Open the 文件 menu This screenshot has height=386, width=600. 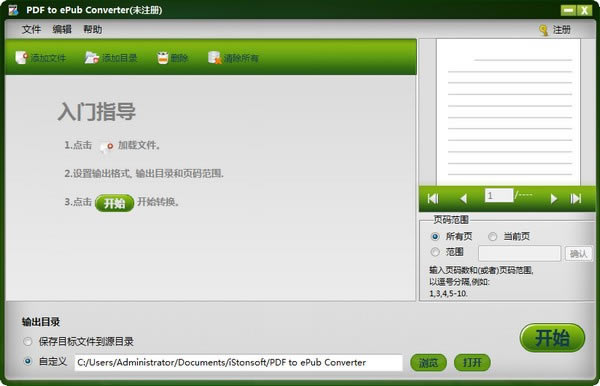tap(31, 29)
